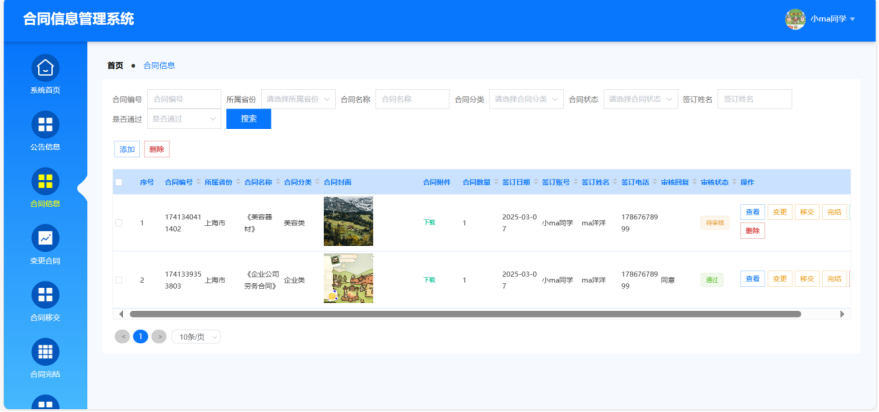Click contract number 1741340411402

click(x=181, y=223)
